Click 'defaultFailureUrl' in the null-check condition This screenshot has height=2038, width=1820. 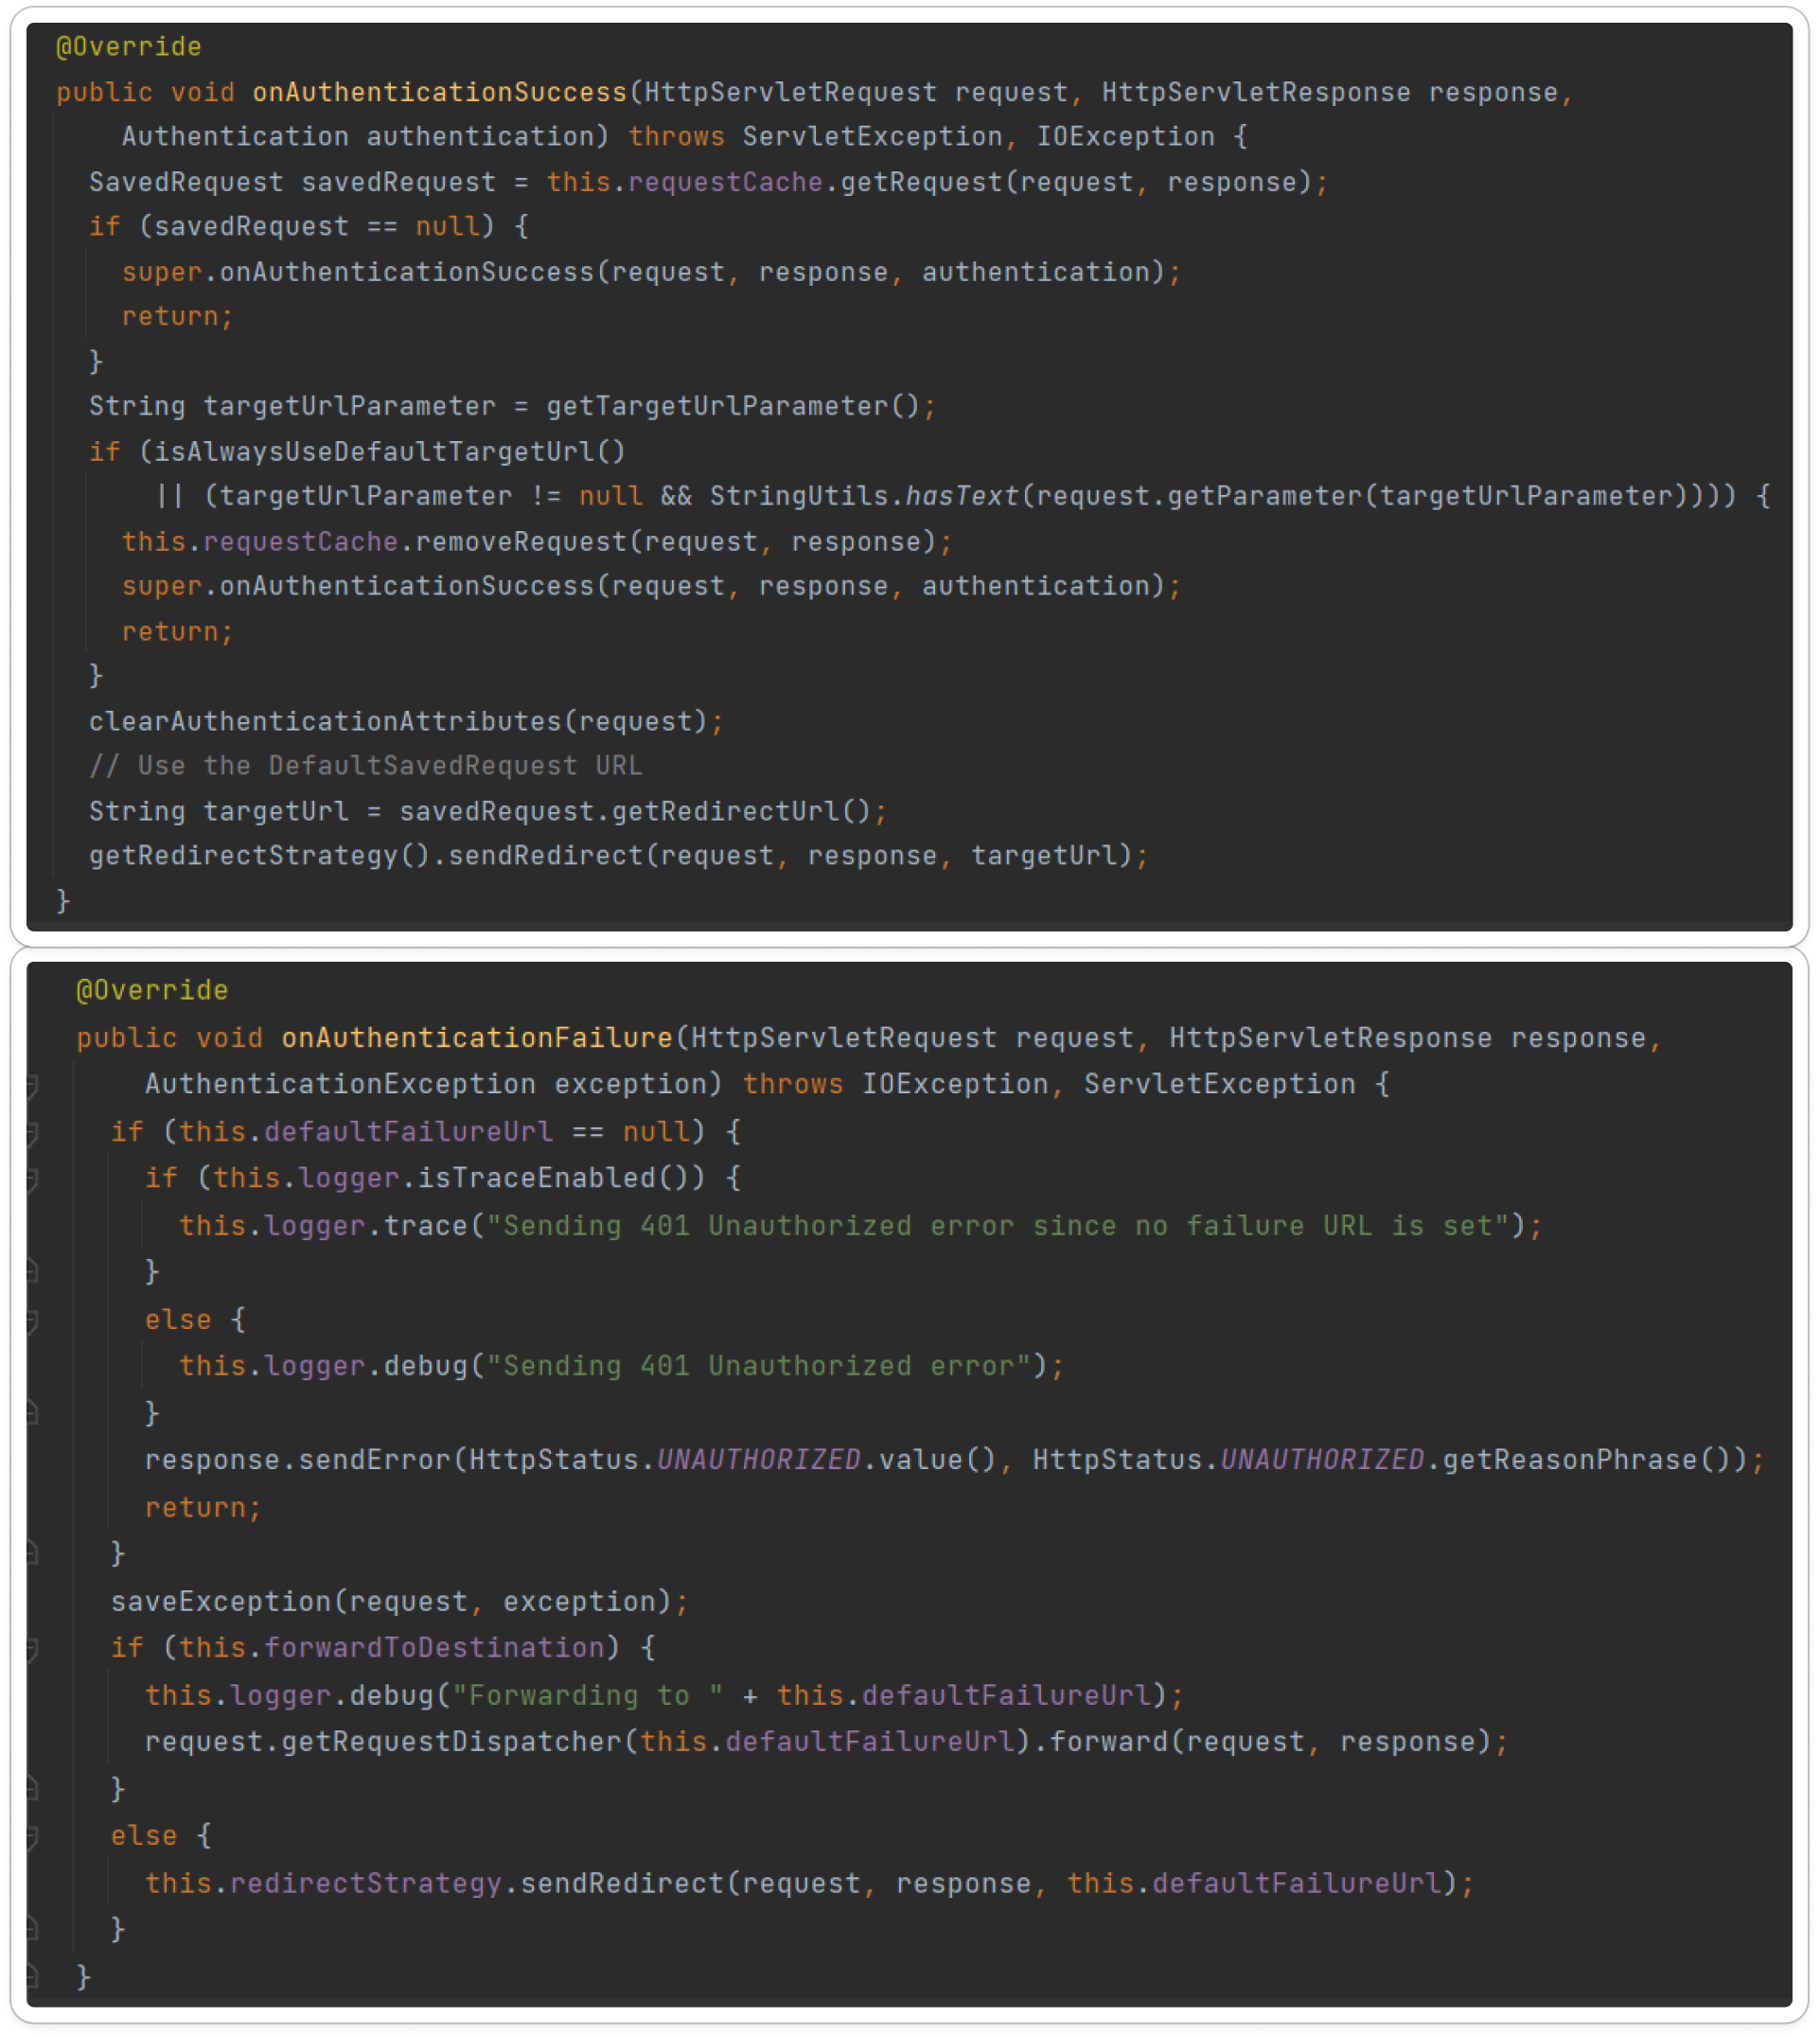pyautogui.click(x=409, y=1133)
